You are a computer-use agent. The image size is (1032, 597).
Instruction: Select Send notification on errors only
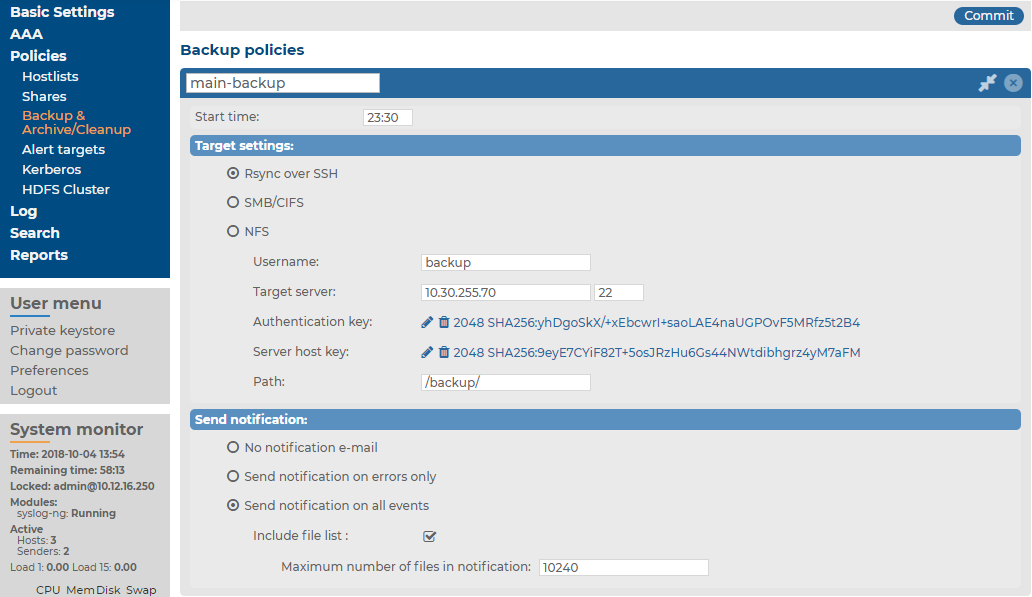233,477
